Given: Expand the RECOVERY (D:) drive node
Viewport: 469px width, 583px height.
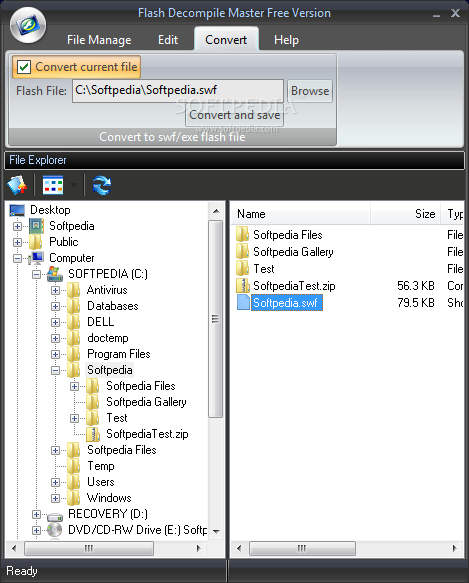Looking at the screenshot, I should 36,514.
